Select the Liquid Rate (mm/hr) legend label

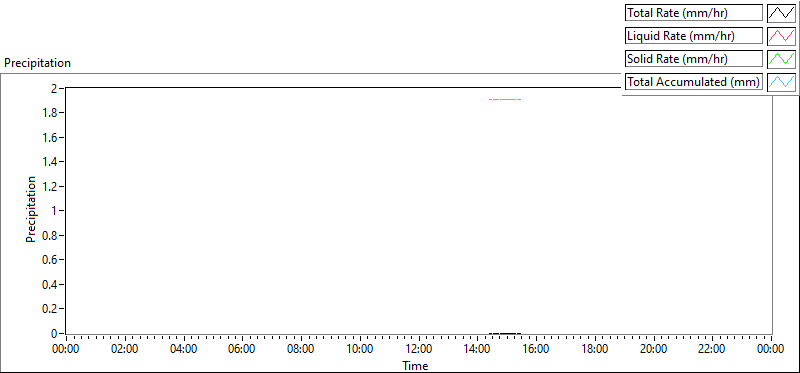[694, 36]
